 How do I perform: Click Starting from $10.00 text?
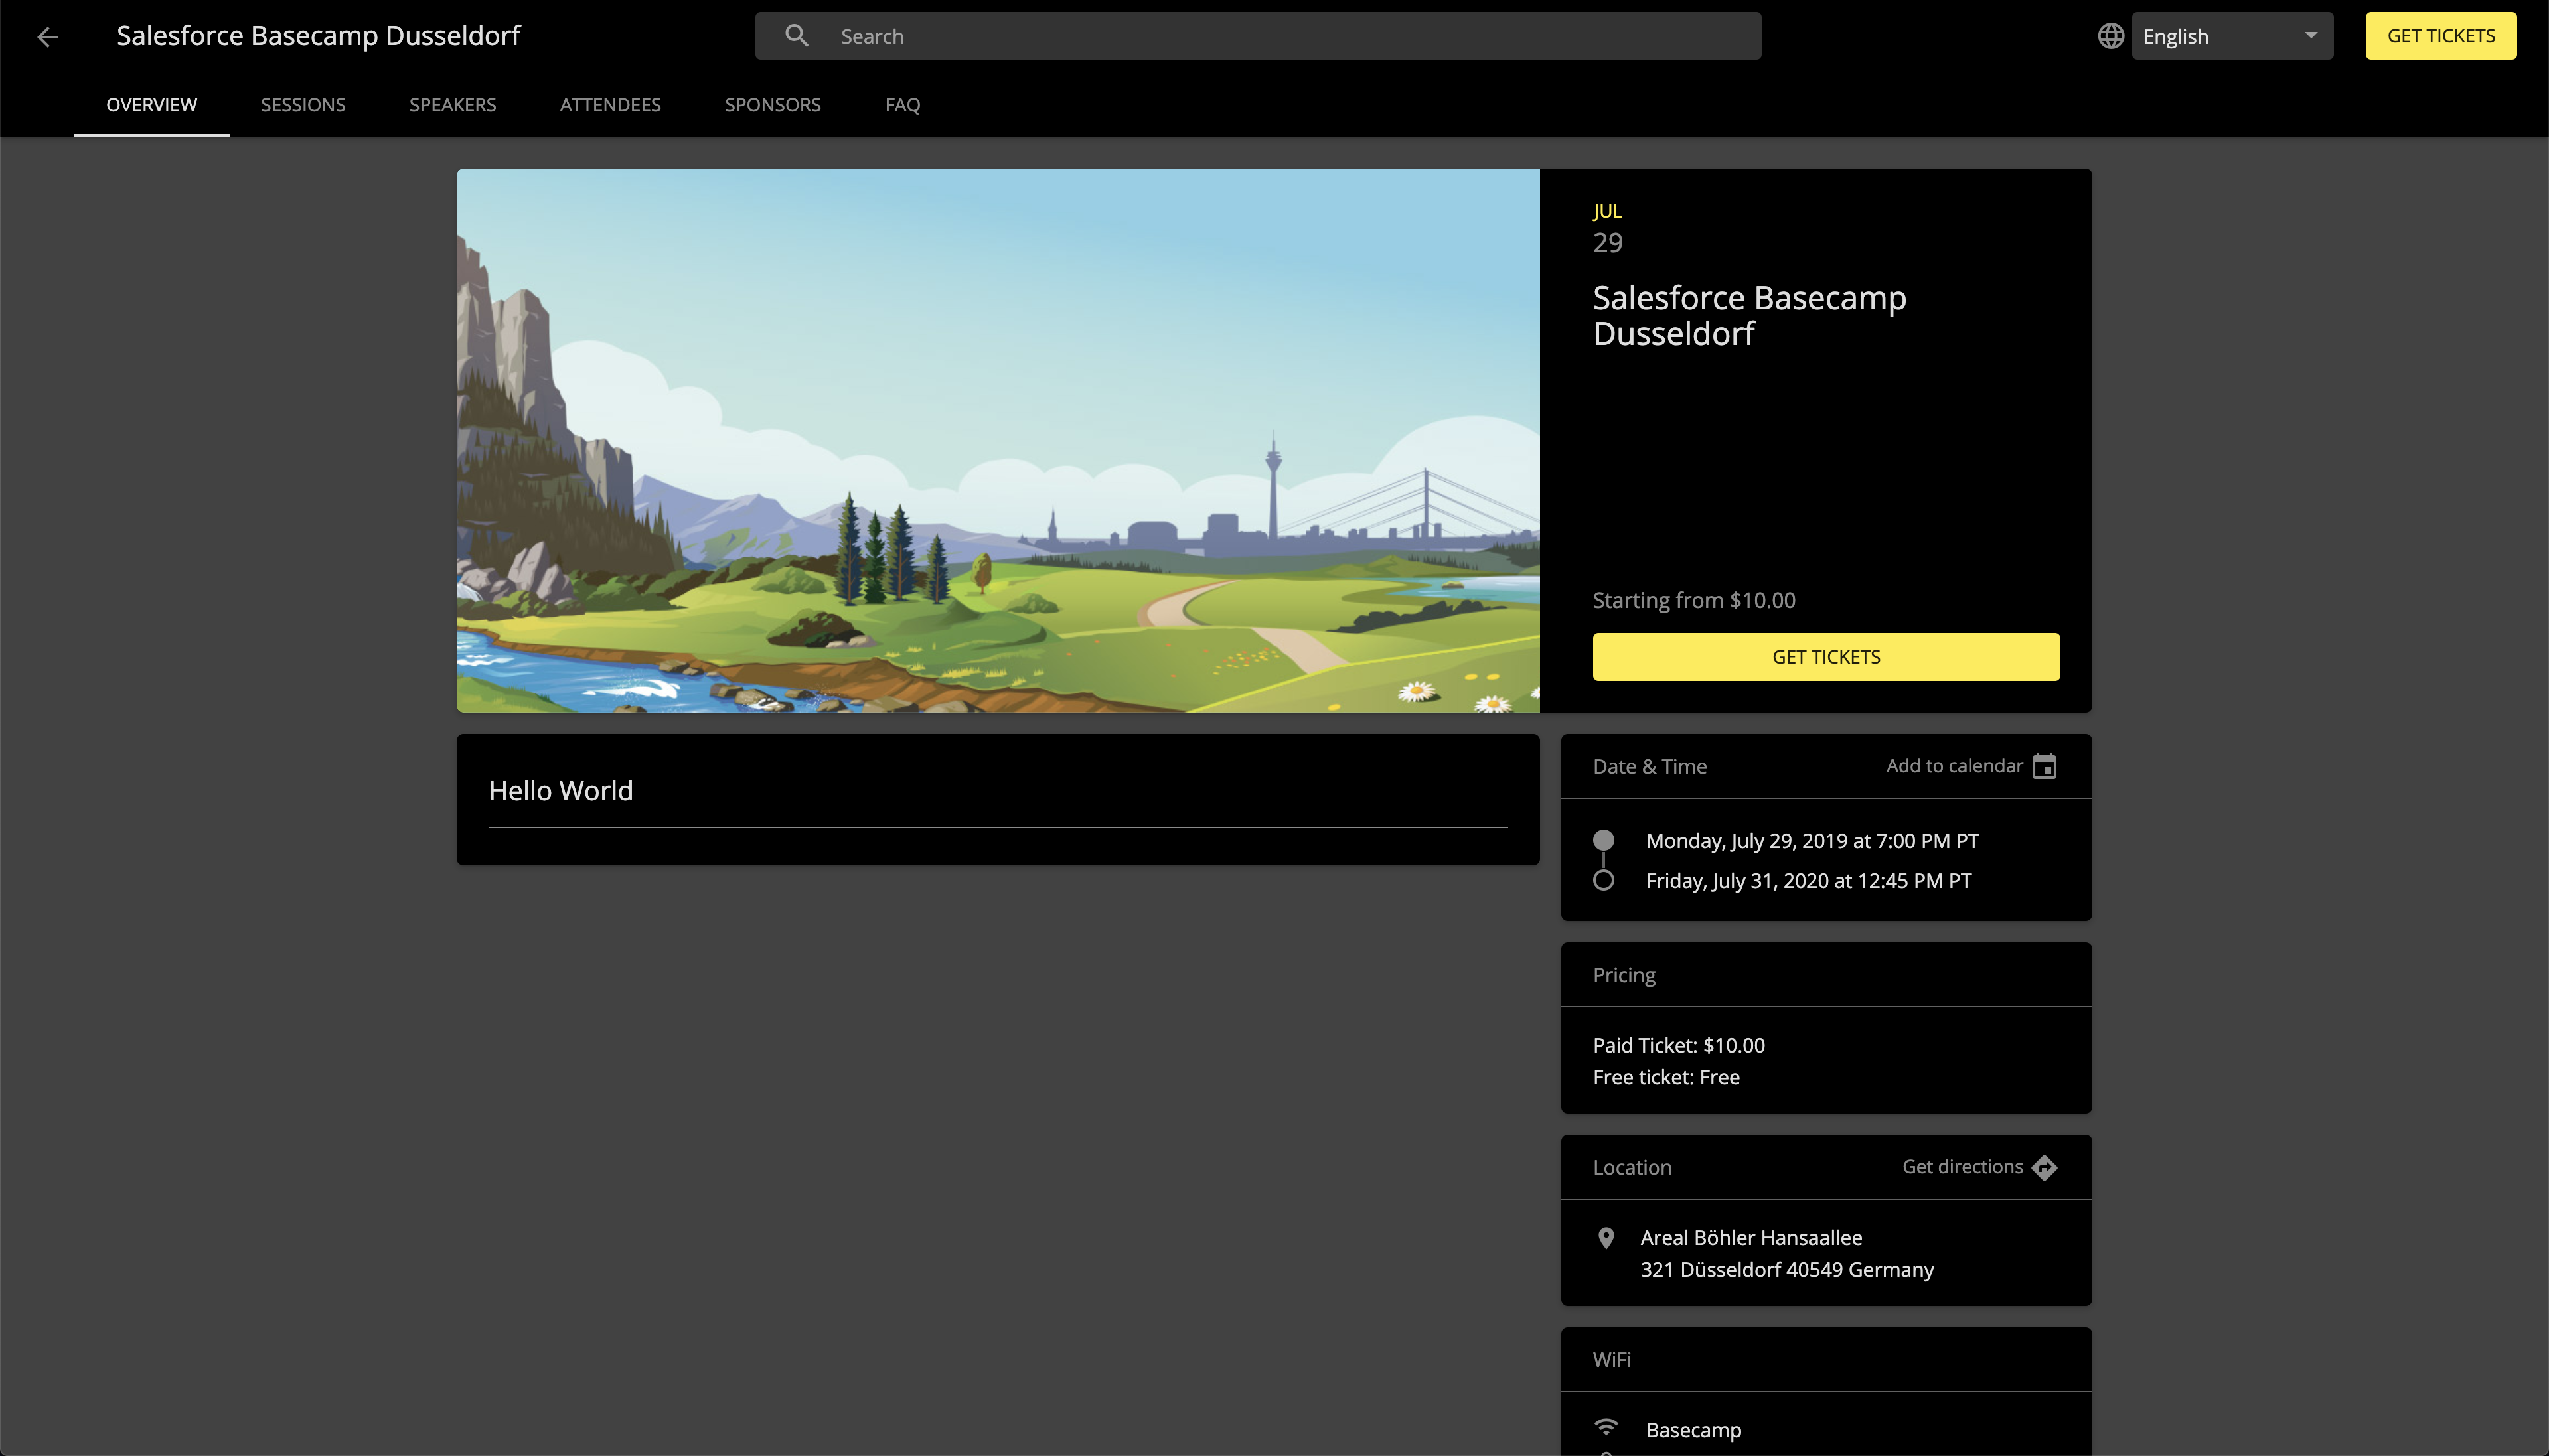point(1693,600)
